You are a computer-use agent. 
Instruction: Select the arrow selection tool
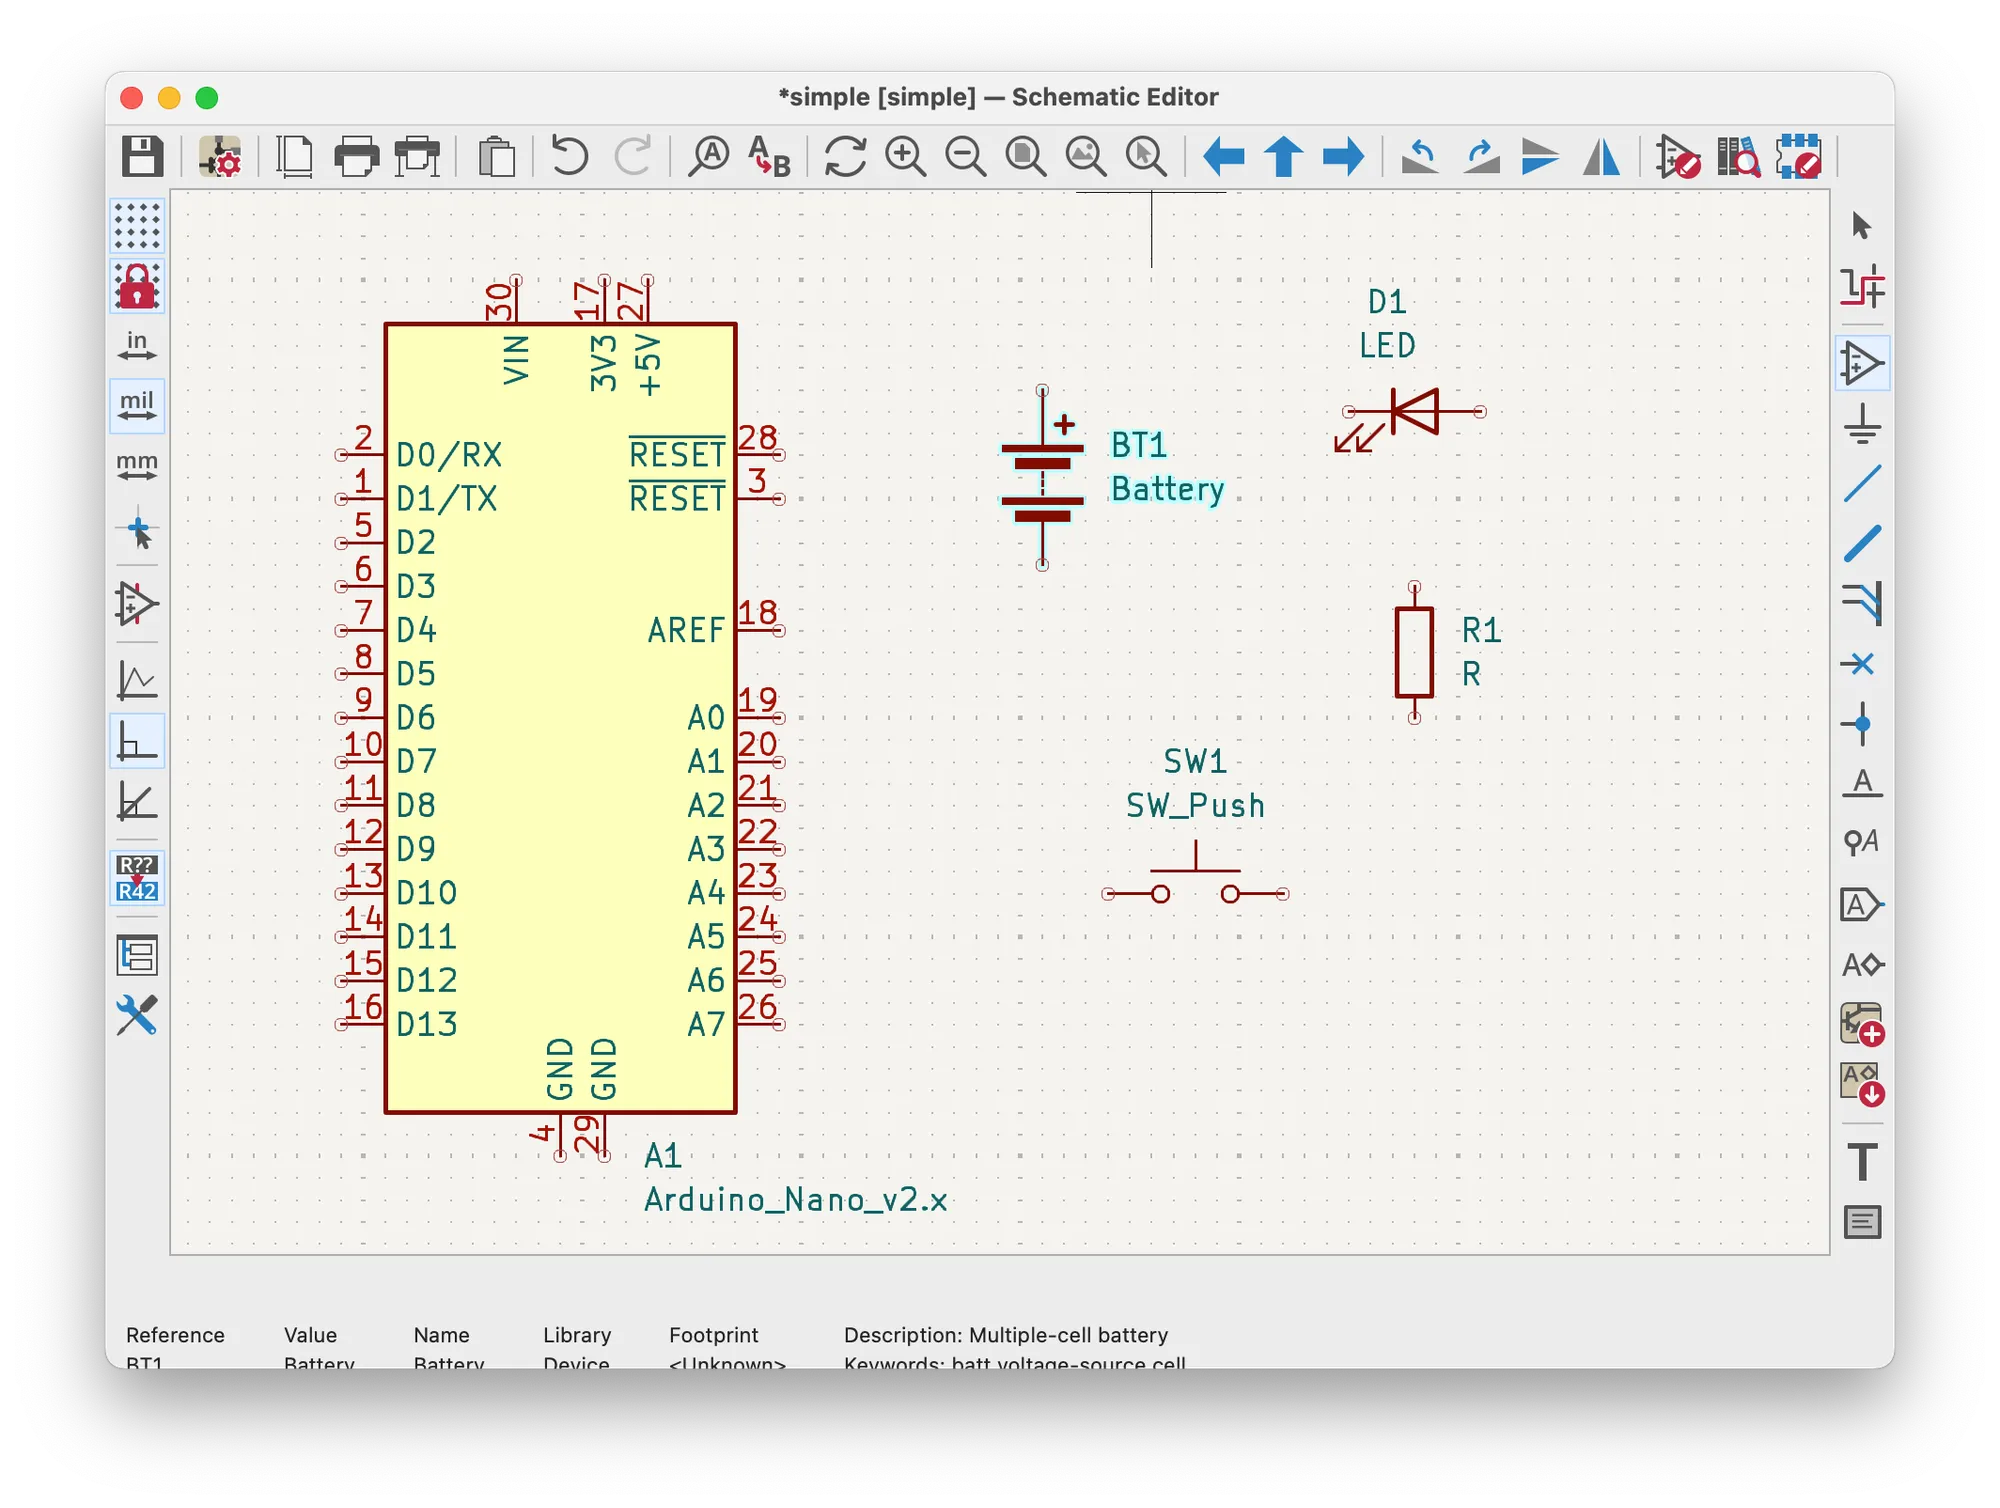click(1862, 226)
